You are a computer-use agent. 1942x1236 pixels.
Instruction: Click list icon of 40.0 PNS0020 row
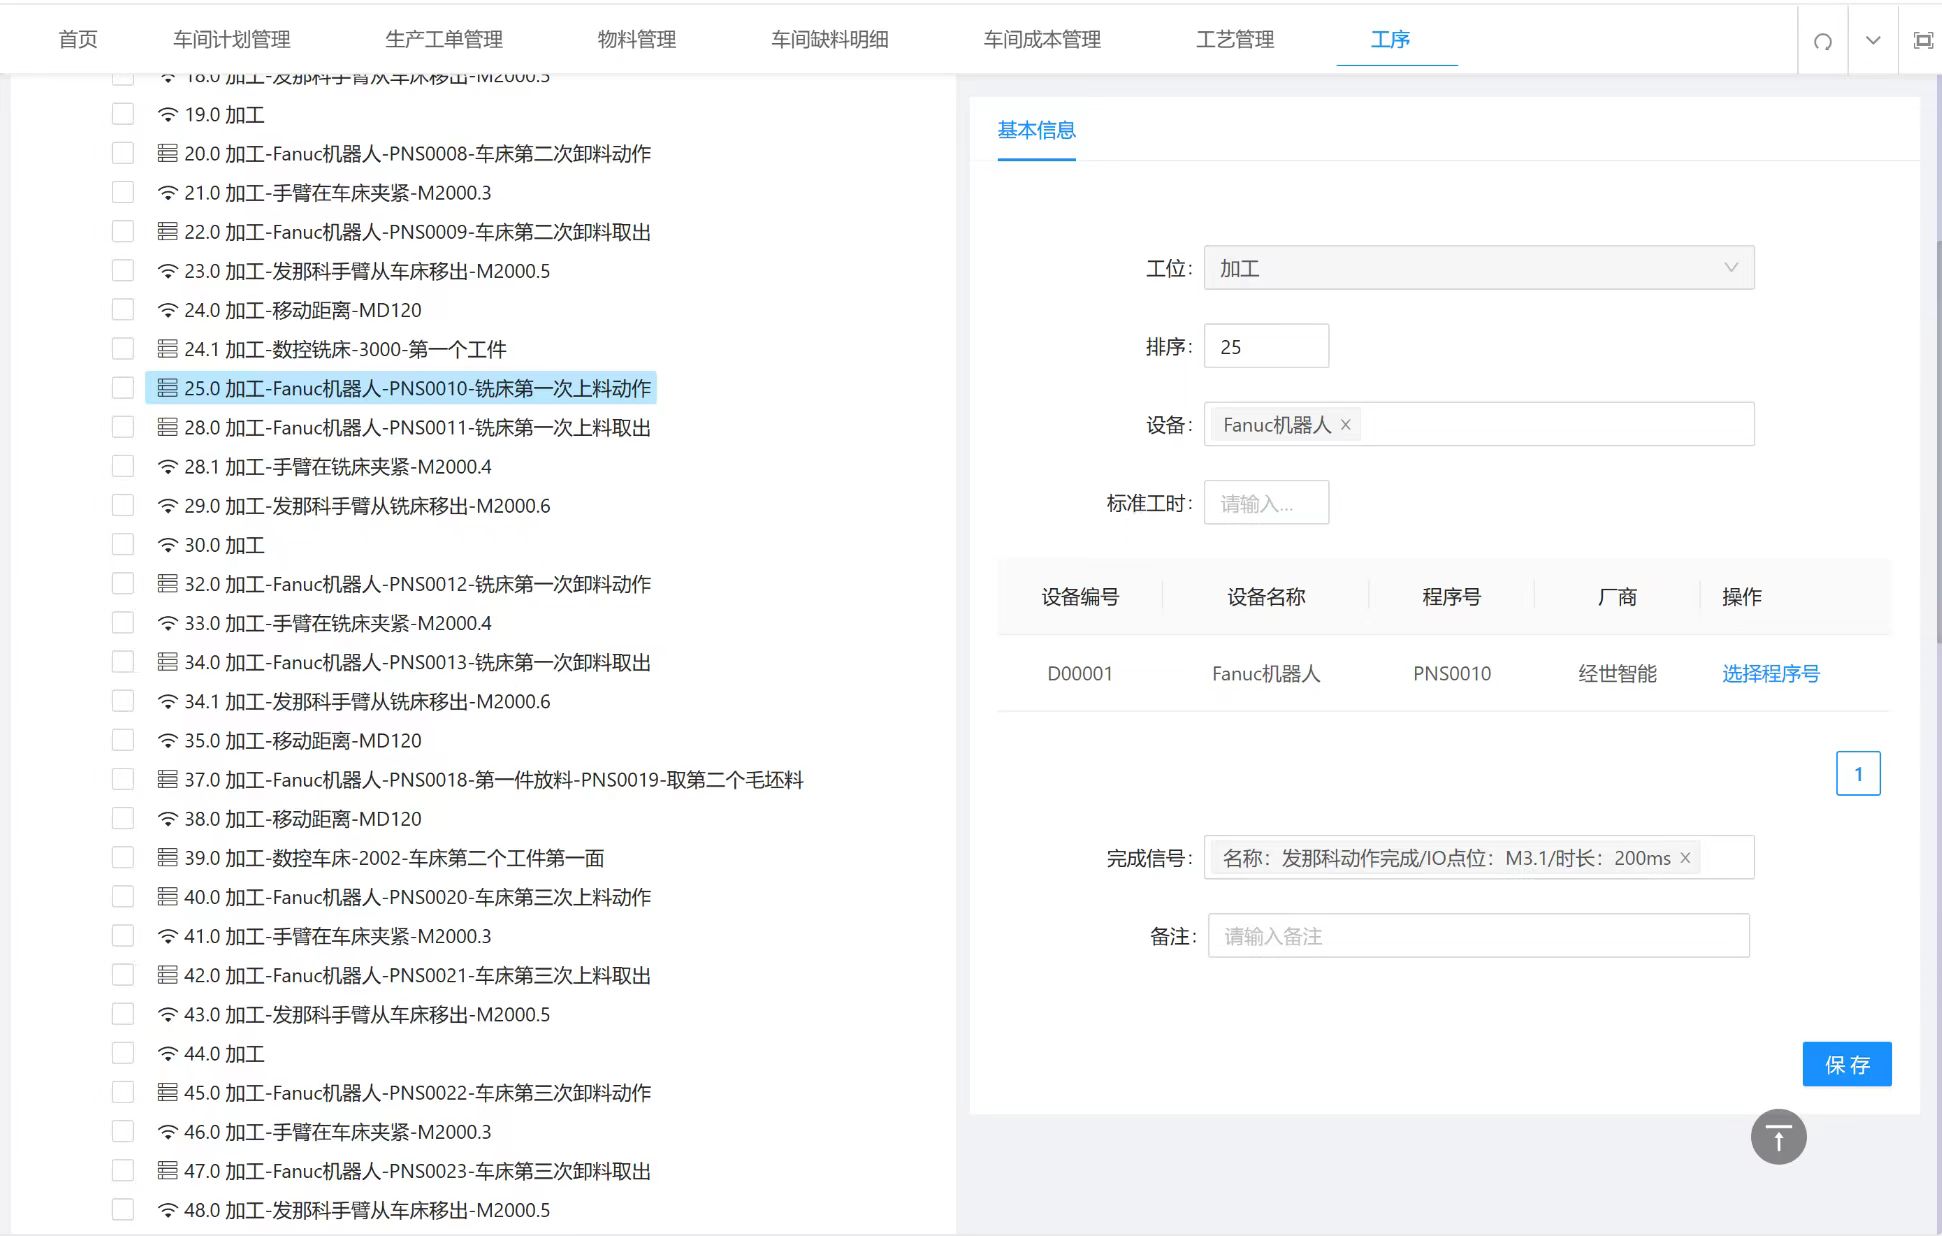point(168,896)
